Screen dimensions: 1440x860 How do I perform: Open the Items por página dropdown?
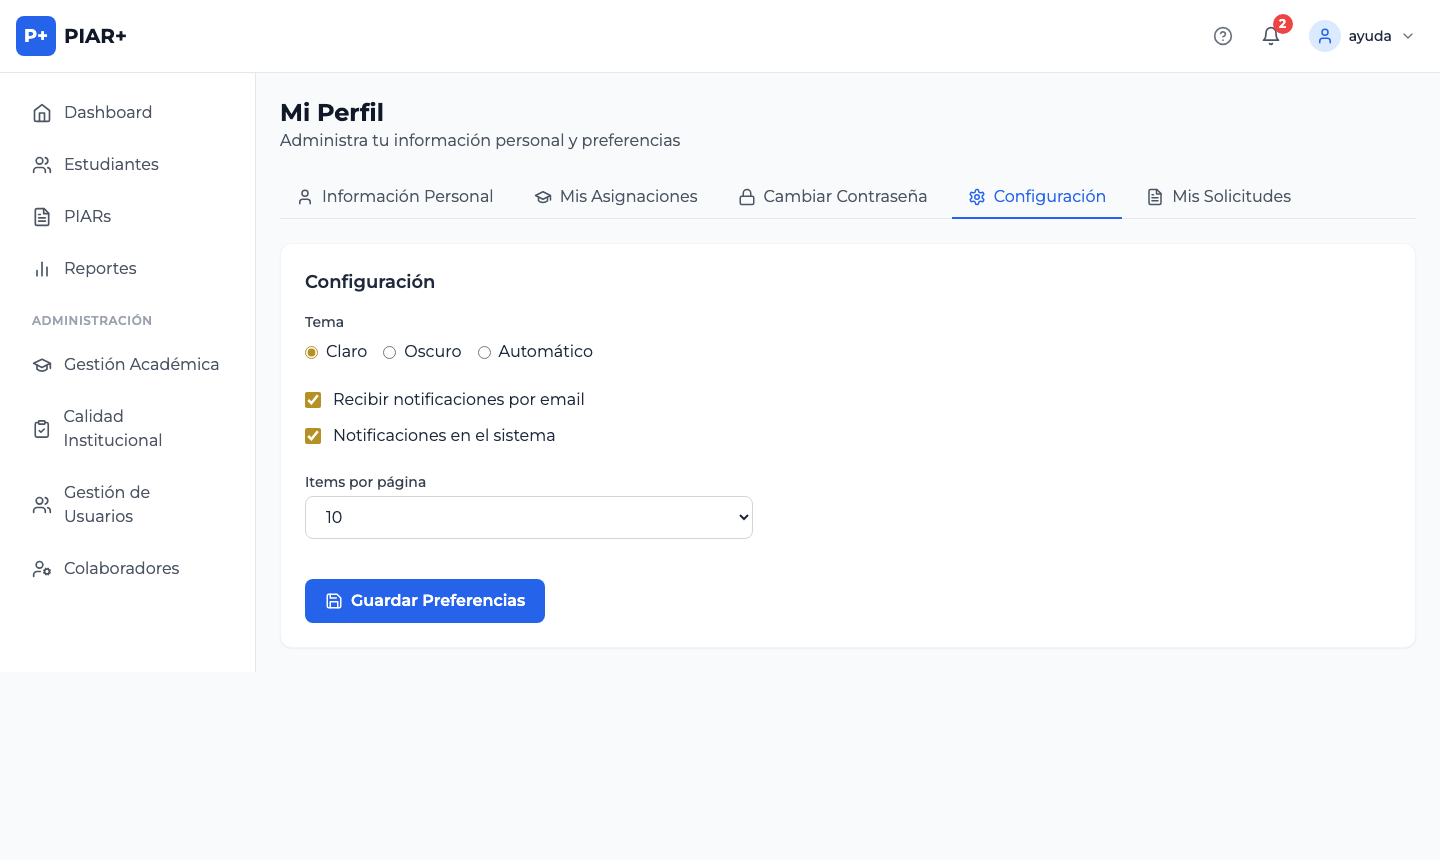click(x=528, y=517)
